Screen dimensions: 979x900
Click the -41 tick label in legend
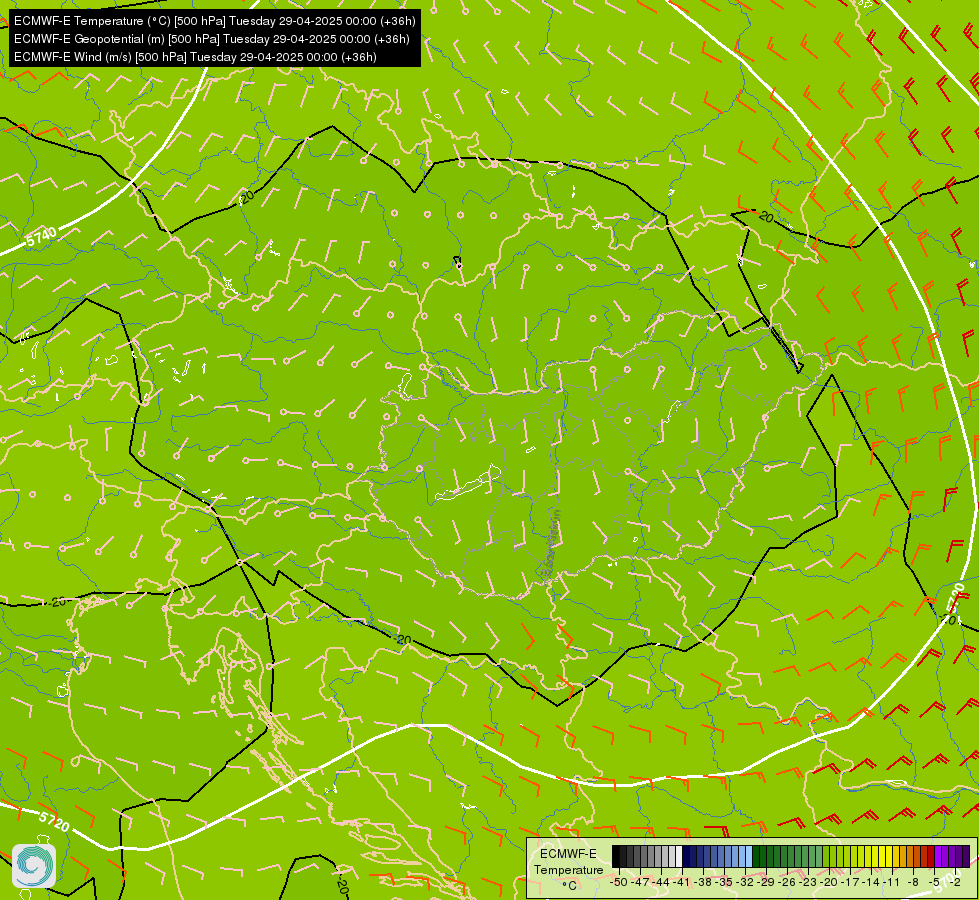pos(682,883)
